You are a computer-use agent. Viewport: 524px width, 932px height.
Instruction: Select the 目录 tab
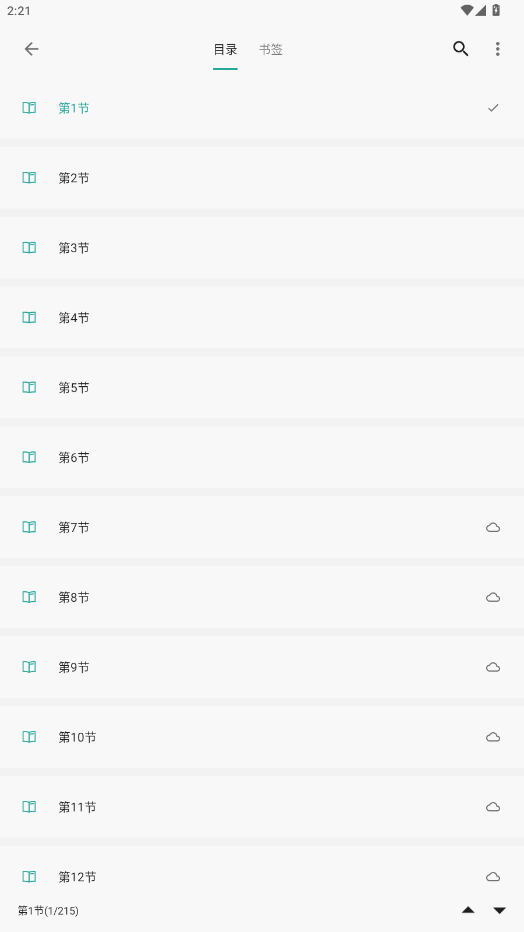[225, 50]
